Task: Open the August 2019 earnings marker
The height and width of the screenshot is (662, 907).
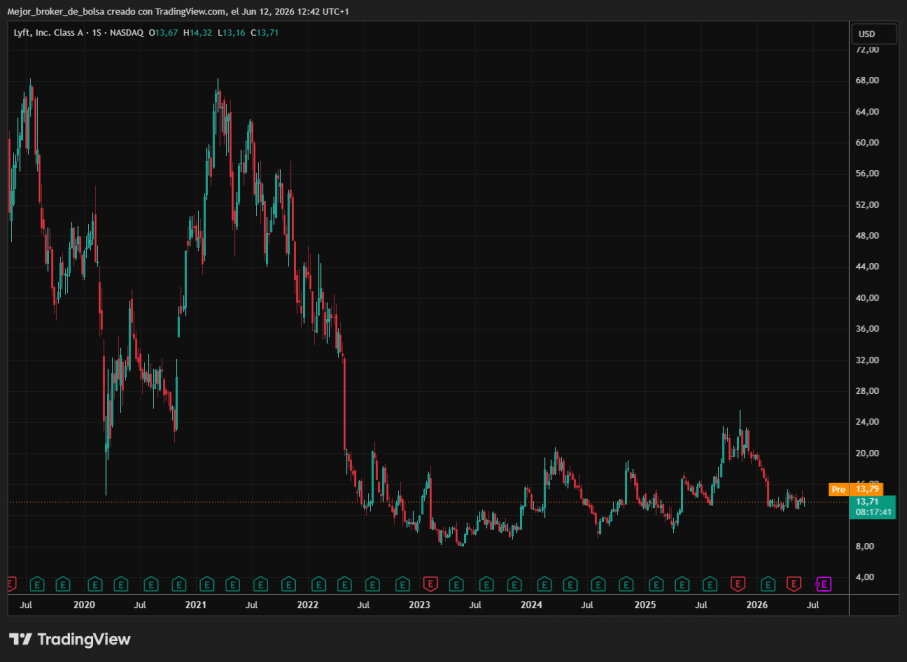Action: click(x=37, y=584)
